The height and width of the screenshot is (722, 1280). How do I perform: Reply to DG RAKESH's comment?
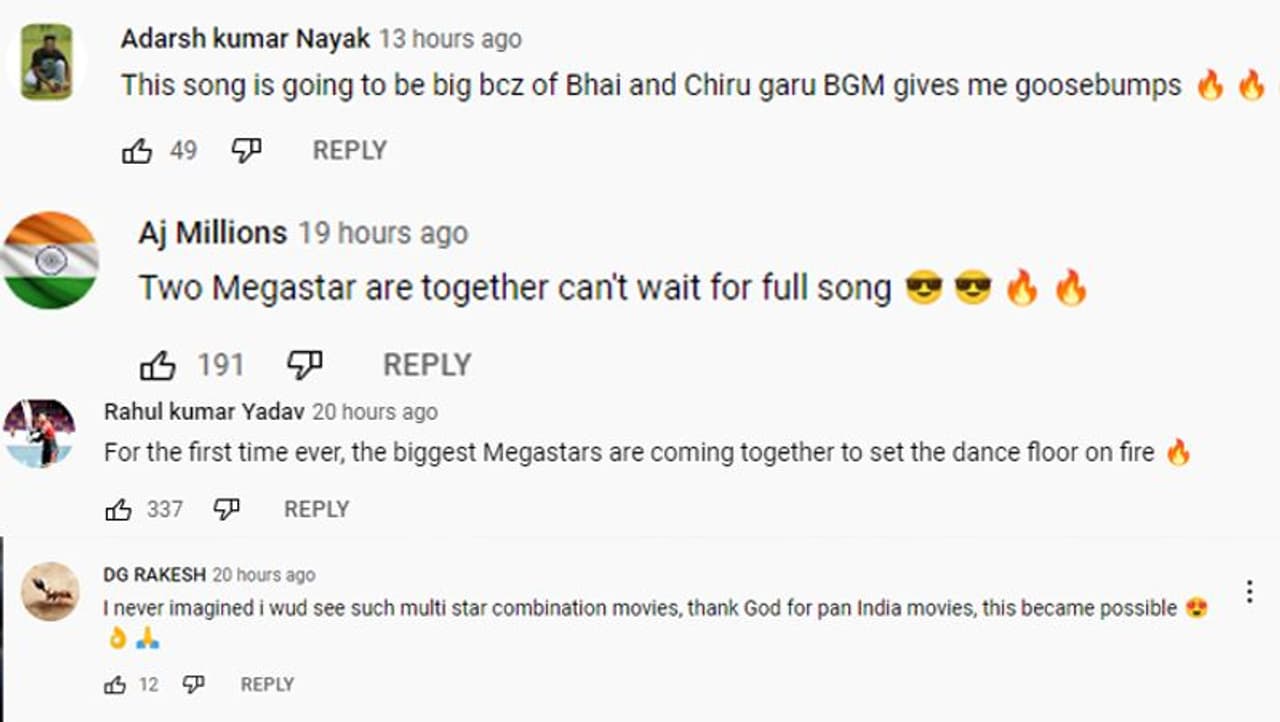pos(267,684)
